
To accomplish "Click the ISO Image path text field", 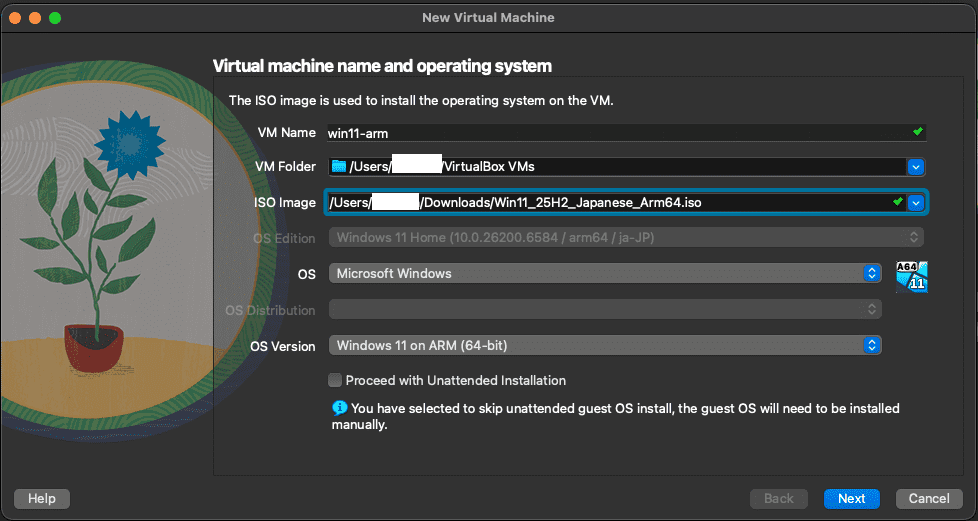I will 605,203.
